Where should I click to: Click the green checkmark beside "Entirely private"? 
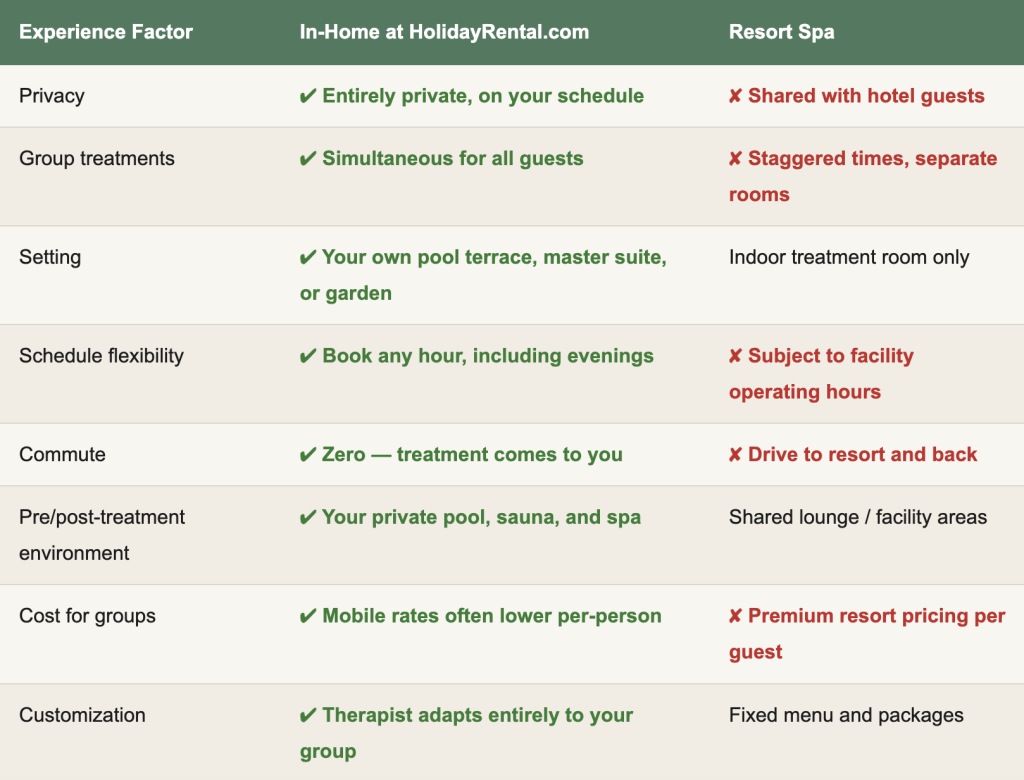click(308, 96)
